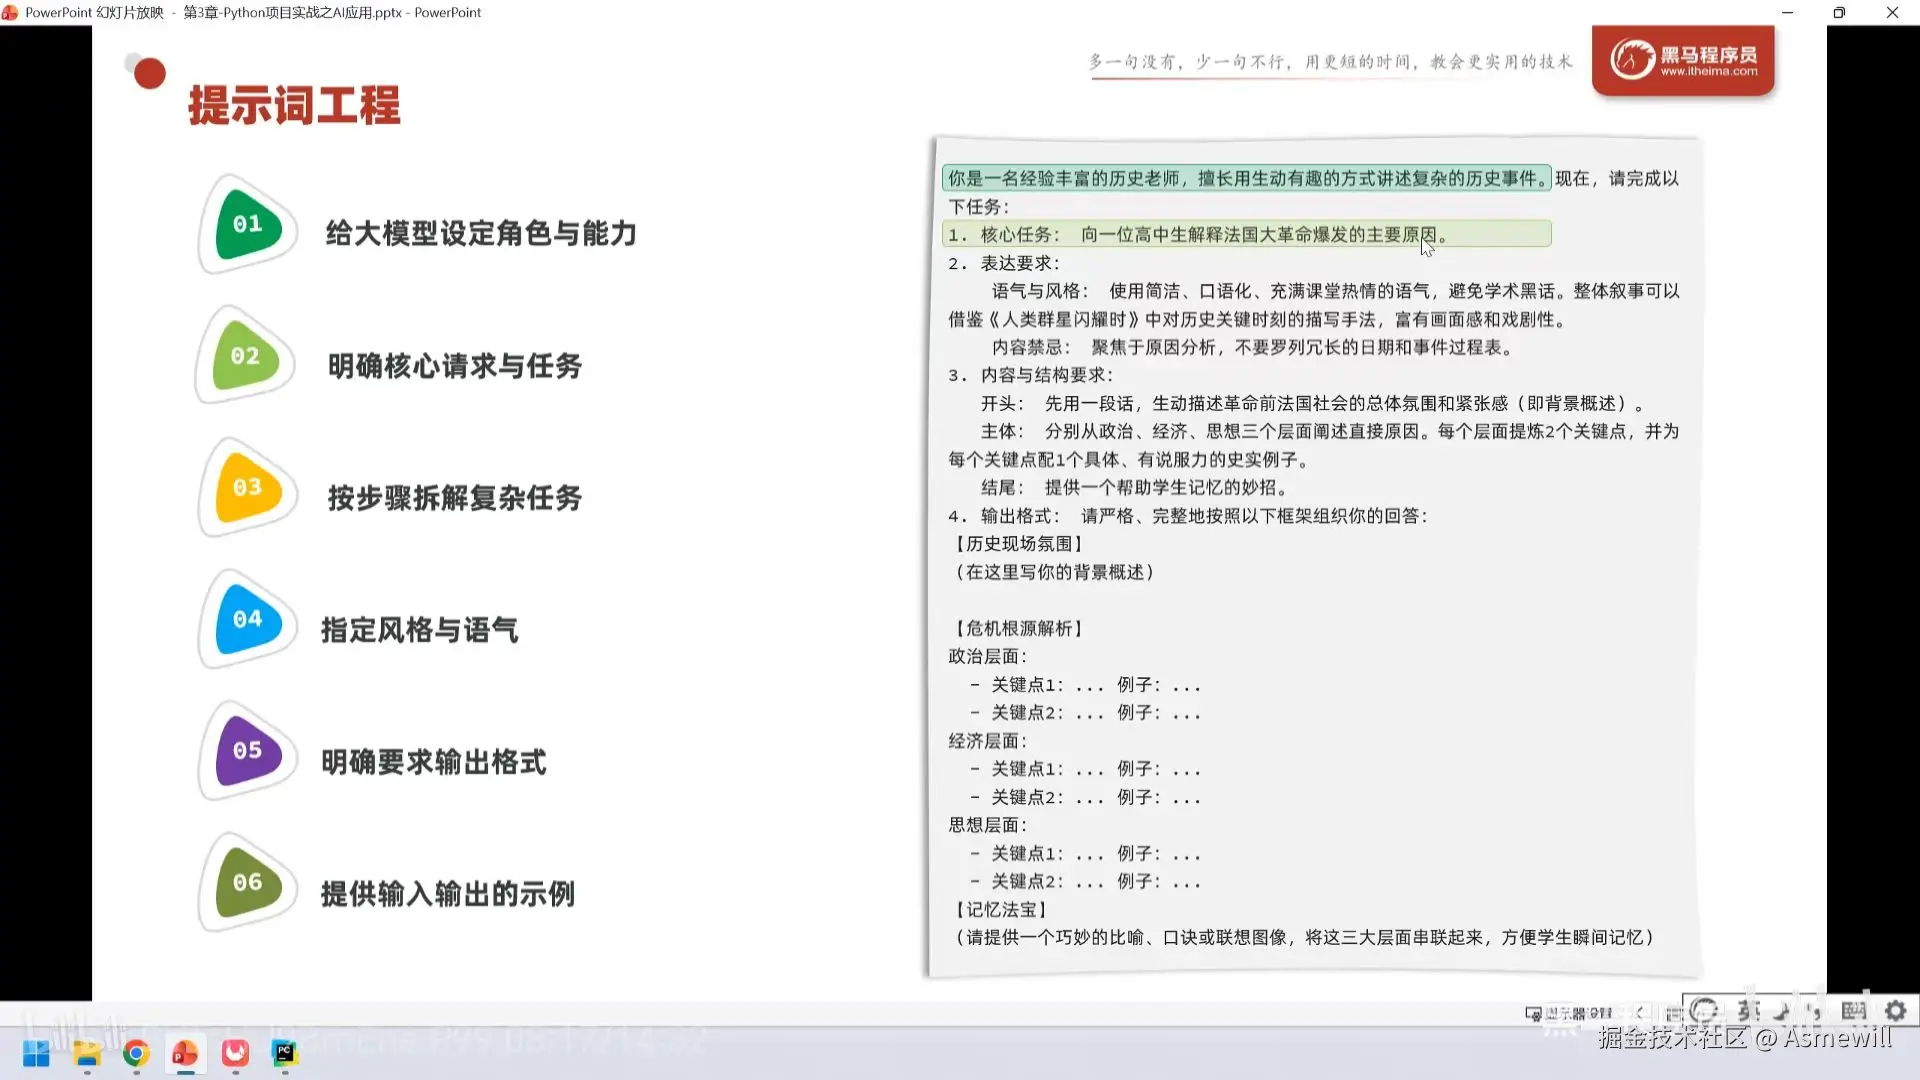Click the IME toolbar gear settings icon
The width and height of the screenshot is (1920, 1080).
(1895, 1011)
